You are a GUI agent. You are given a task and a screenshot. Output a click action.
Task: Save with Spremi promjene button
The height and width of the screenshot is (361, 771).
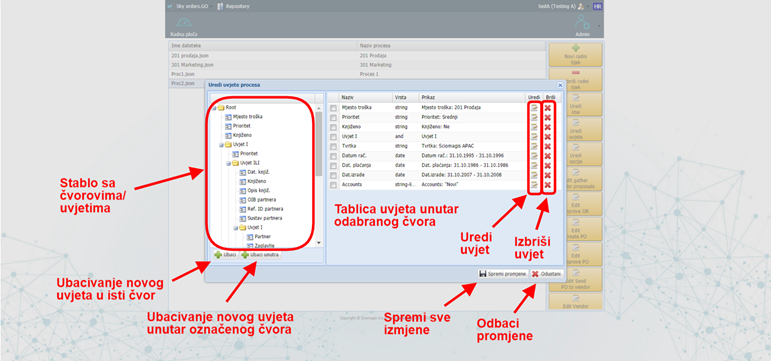tap(503, 274)
